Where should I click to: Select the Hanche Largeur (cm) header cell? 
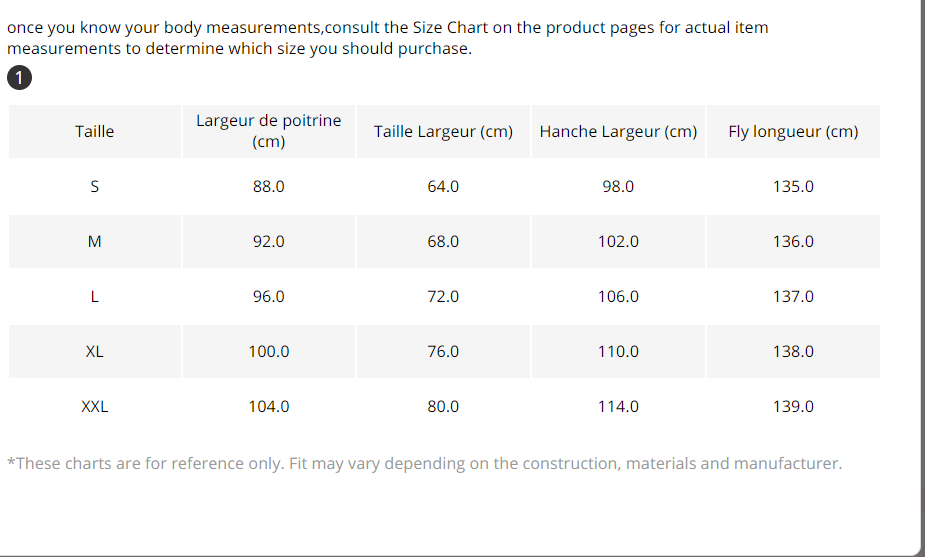pos(618,131)
